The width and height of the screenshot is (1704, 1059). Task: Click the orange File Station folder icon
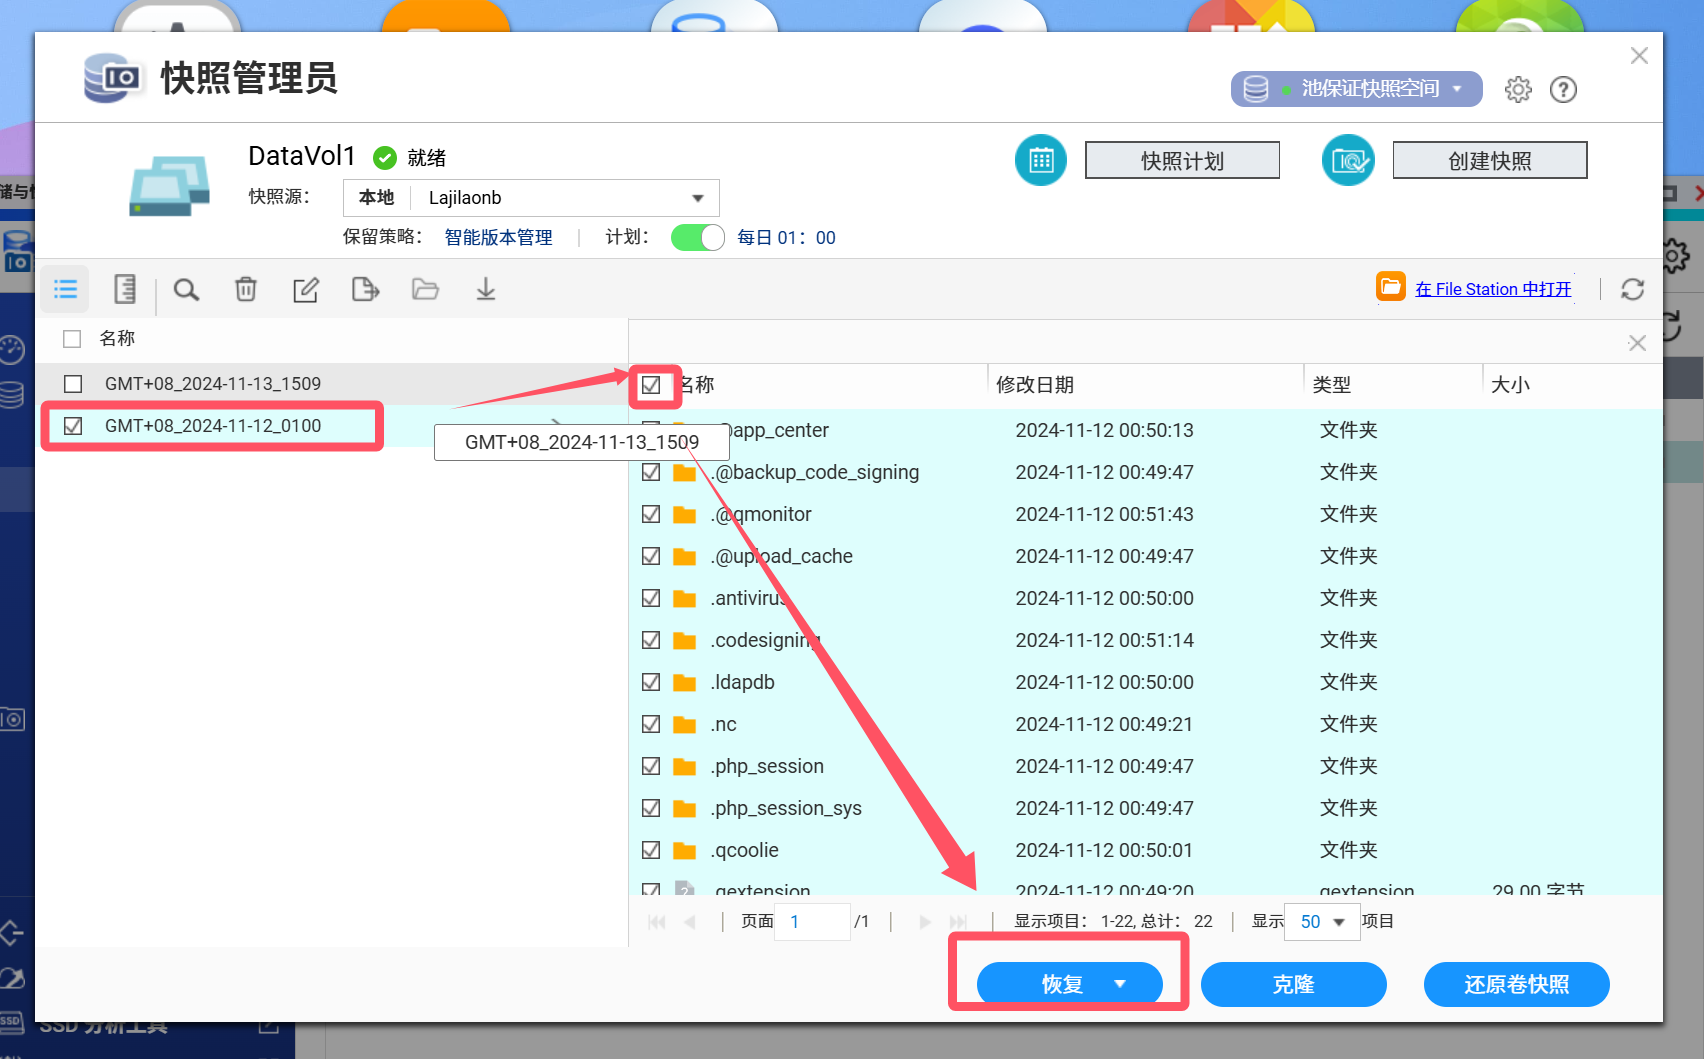[x=1391, y=287]
